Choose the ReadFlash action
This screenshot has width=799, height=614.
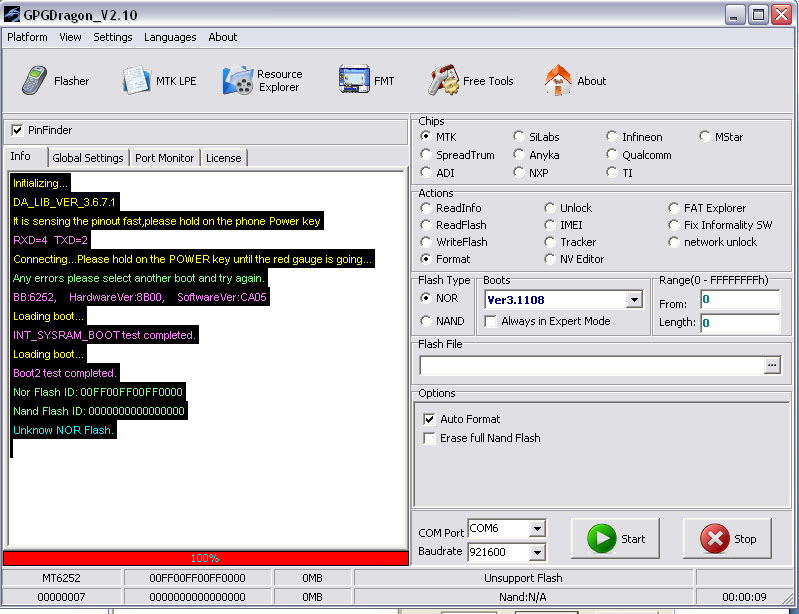[425, 225]
